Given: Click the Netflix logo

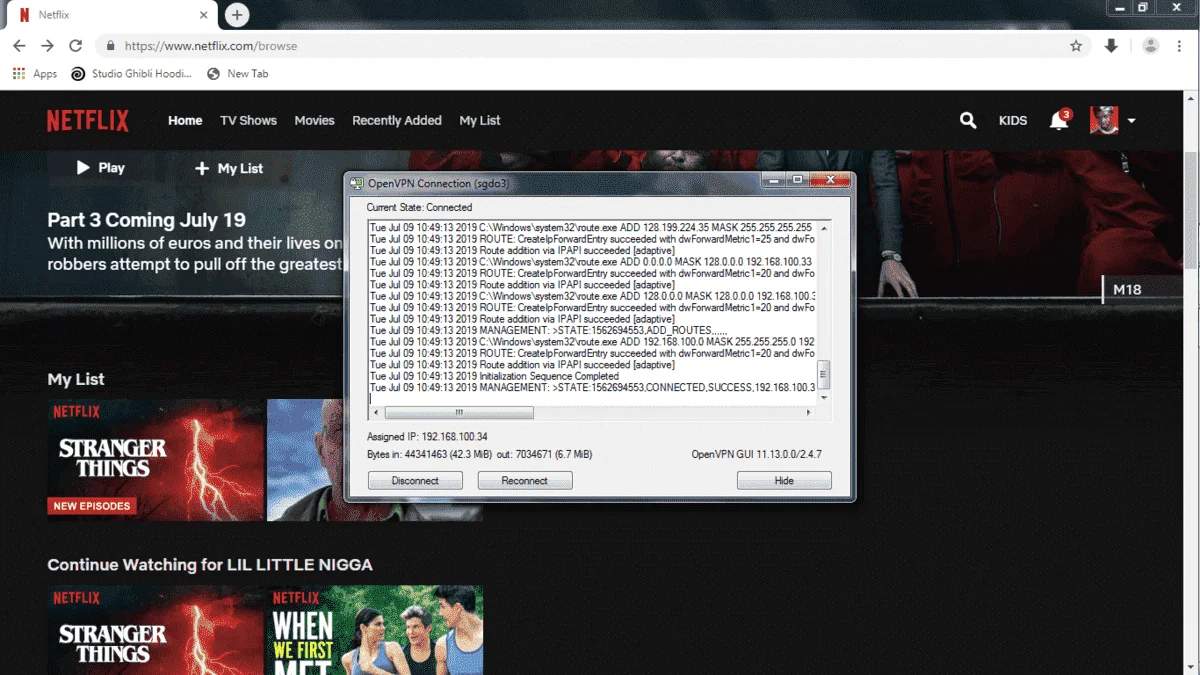Looking at the screenshot, I should (88, 121).
